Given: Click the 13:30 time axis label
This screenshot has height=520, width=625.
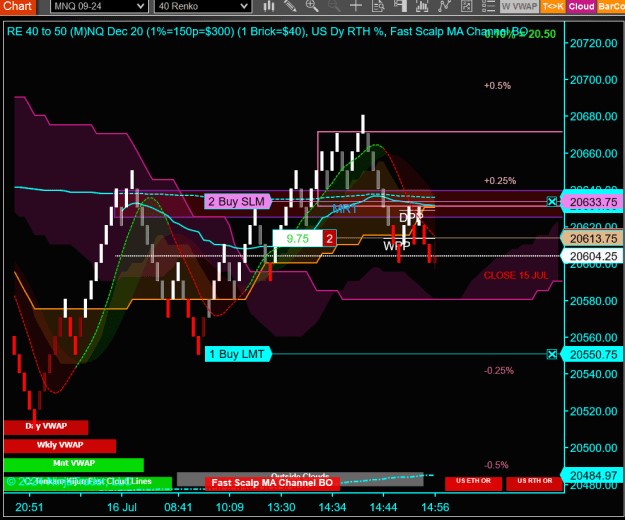Looking at the screenshot, I should (281, 508).
